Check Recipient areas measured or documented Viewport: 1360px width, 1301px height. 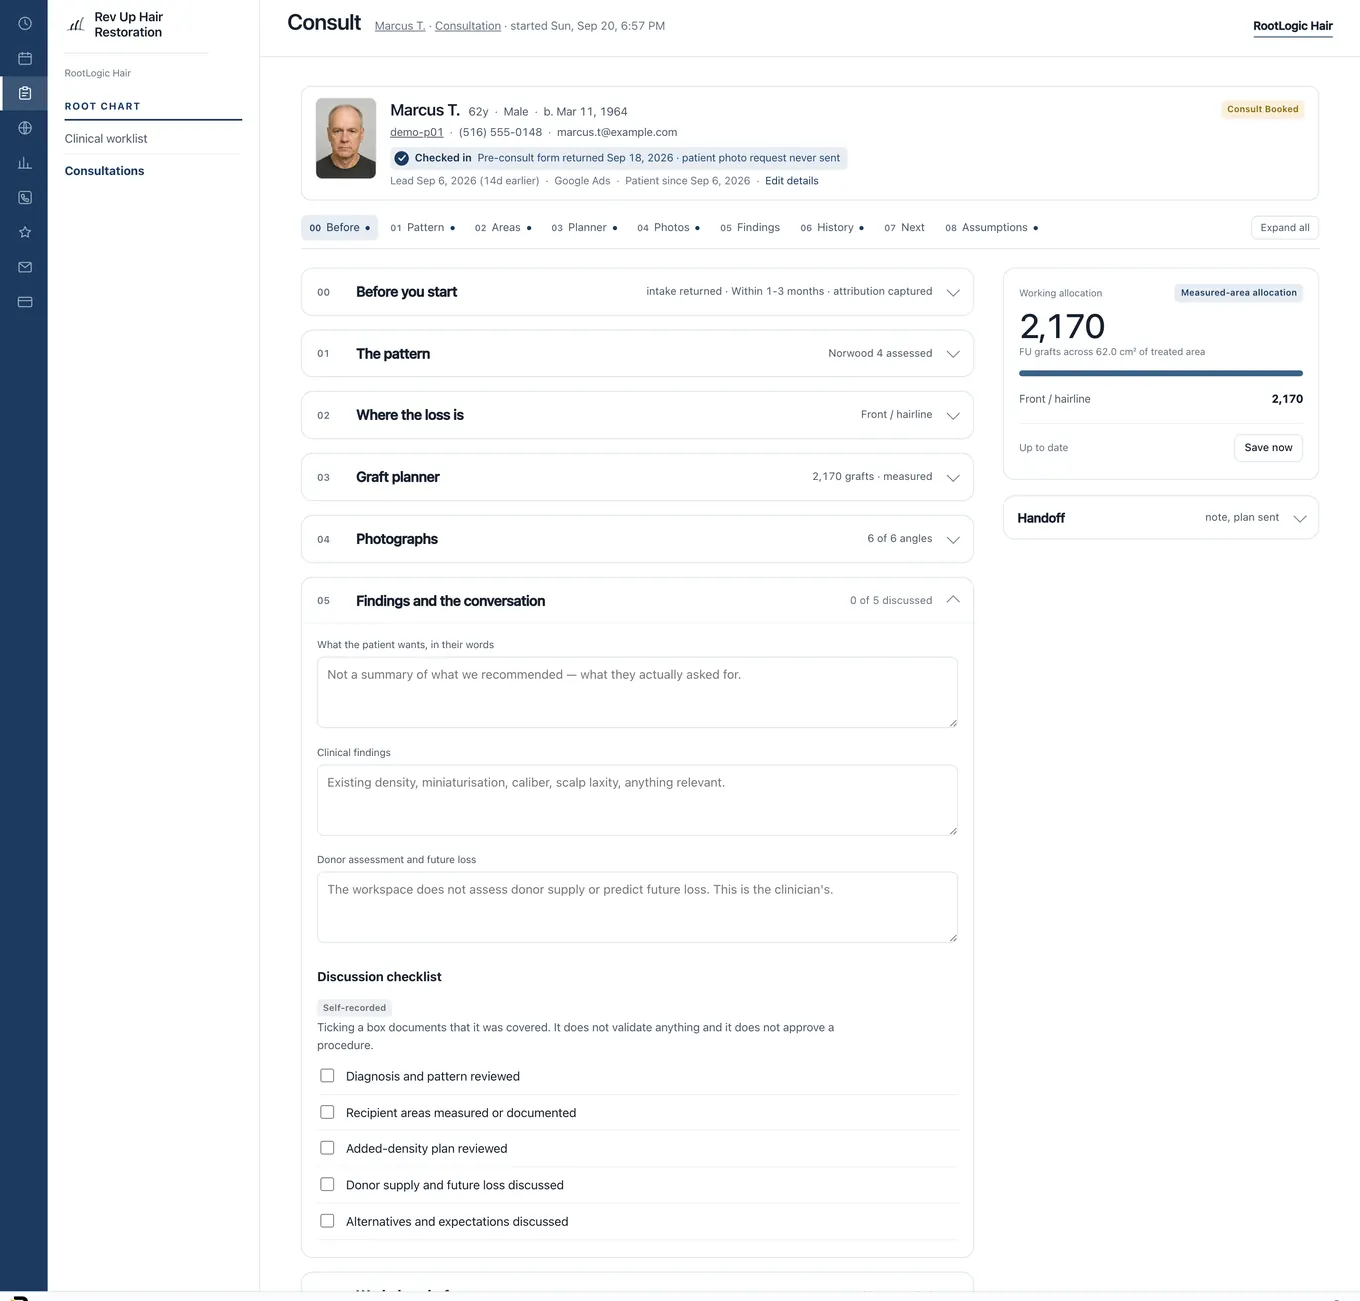click(327, 1112)
